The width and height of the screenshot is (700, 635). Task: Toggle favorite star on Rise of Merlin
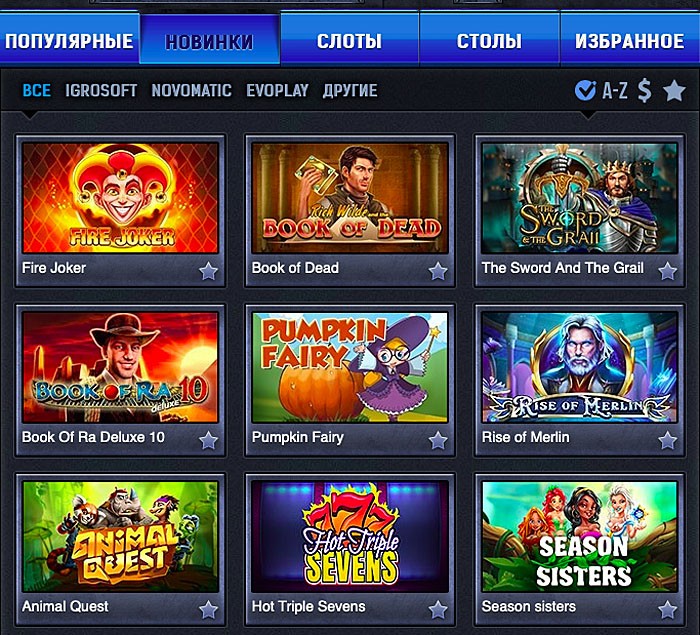click(667, 440)
